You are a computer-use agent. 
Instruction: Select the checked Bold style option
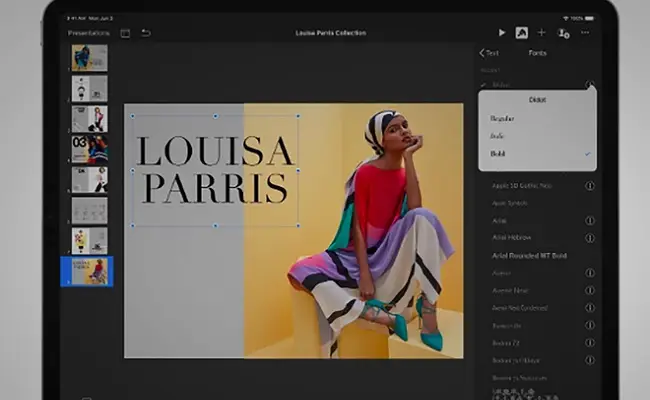click(537, 154)
